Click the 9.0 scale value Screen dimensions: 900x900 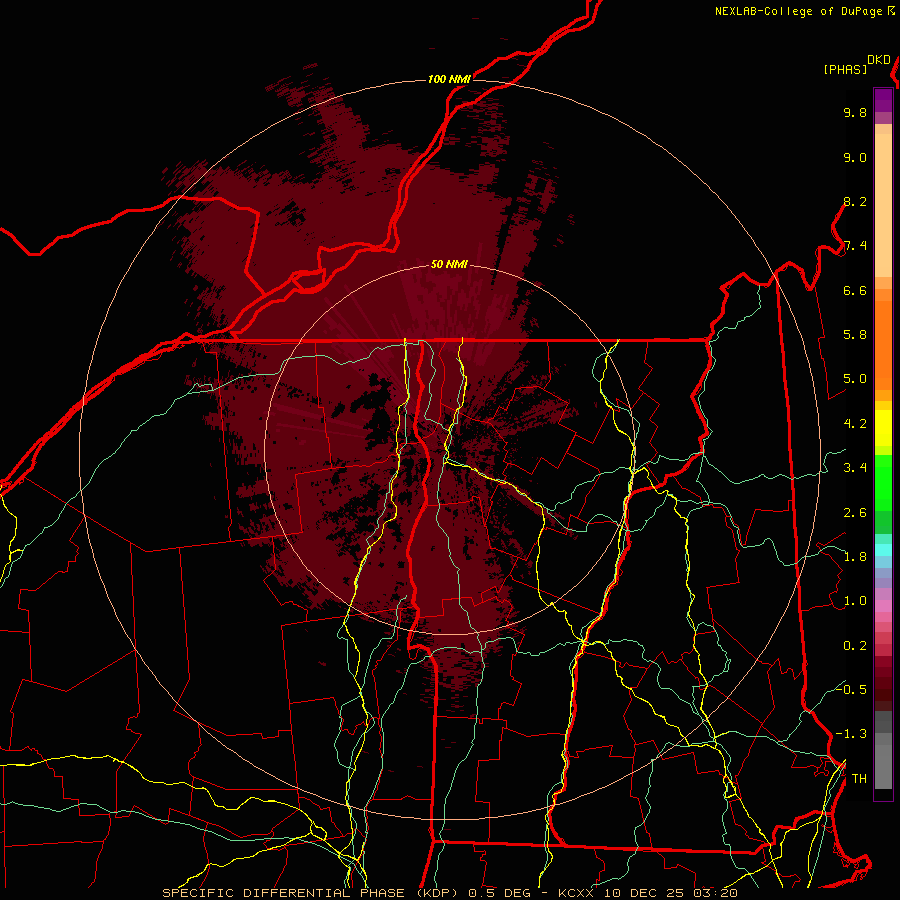(x=855, y=157)
